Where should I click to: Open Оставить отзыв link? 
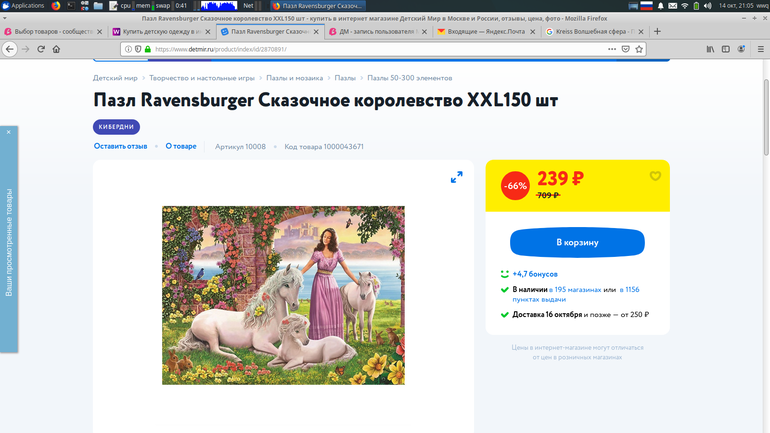click(x=120, y=146)
